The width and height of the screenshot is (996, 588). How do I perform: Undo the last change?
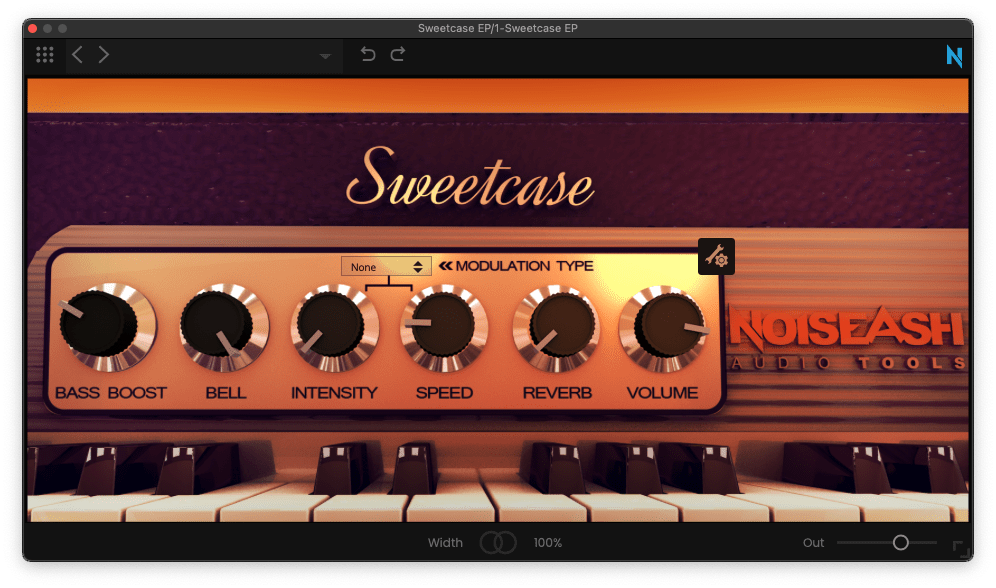pyautogui.click(x=368, y=54)
